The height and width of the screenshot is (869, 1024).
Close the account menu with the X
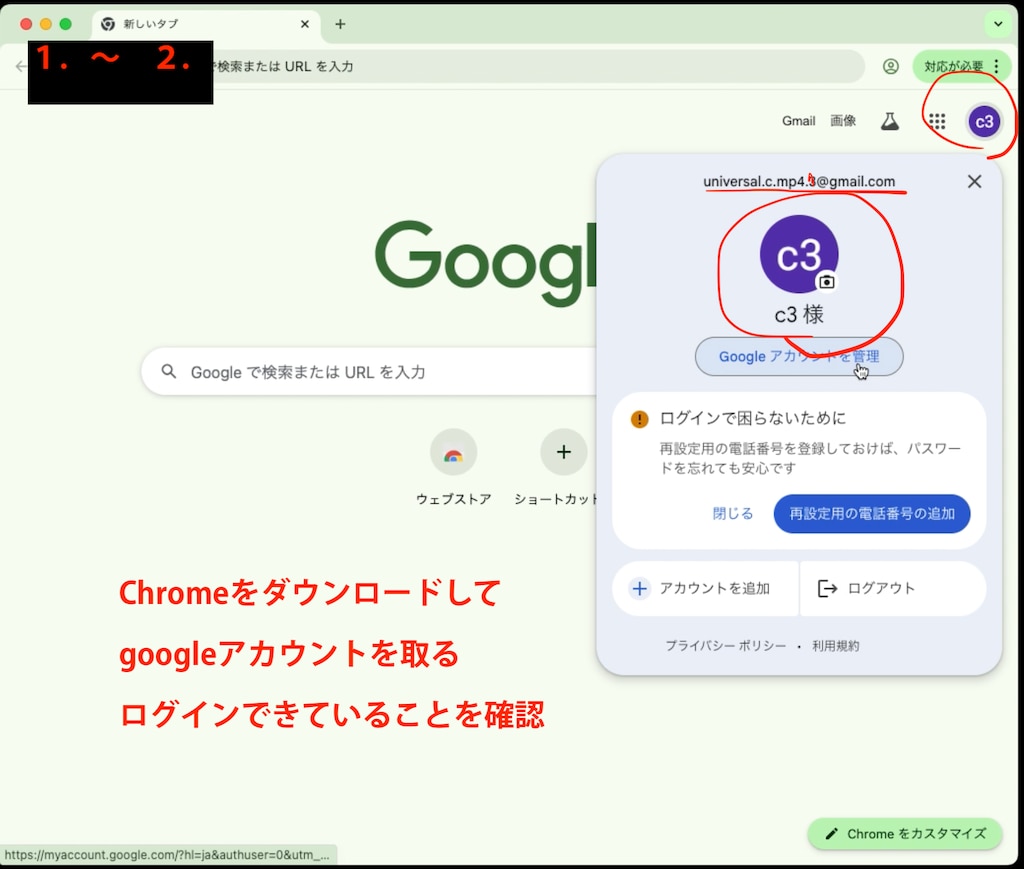pyautogui.click(x=973, y=181)
